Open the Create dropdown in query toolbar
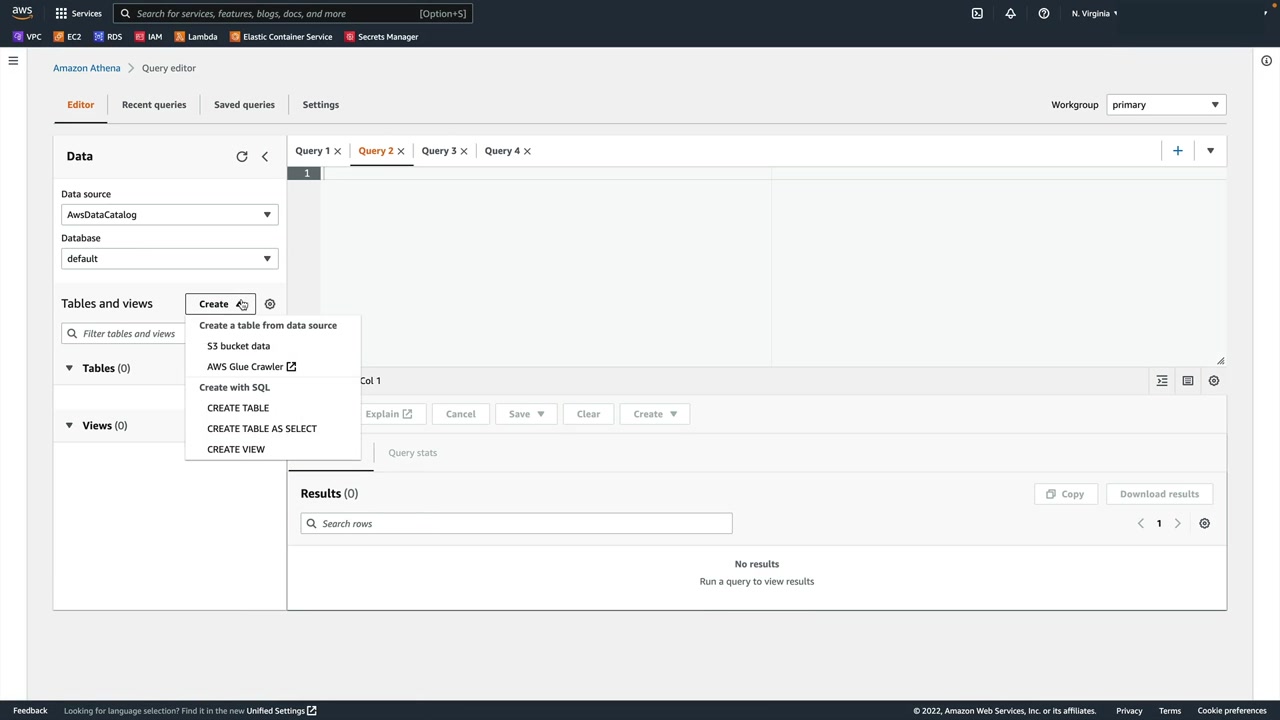Screen dimensions: 1280x720 coord(655,414)
